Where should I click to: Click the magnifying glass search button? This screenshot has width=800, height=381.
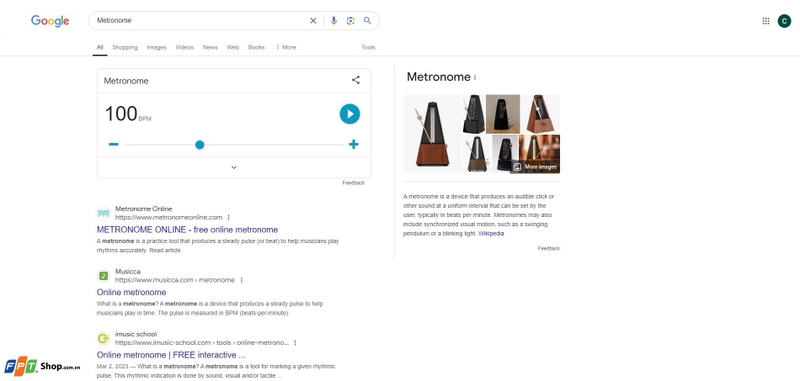[x=367, y=21]
